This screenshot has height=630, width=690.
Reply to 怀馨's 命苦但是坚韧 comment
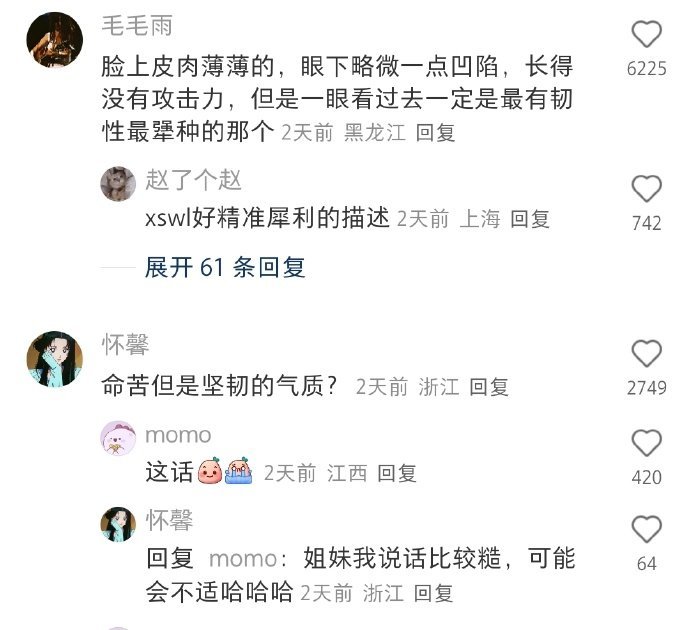tap(489, 387)
